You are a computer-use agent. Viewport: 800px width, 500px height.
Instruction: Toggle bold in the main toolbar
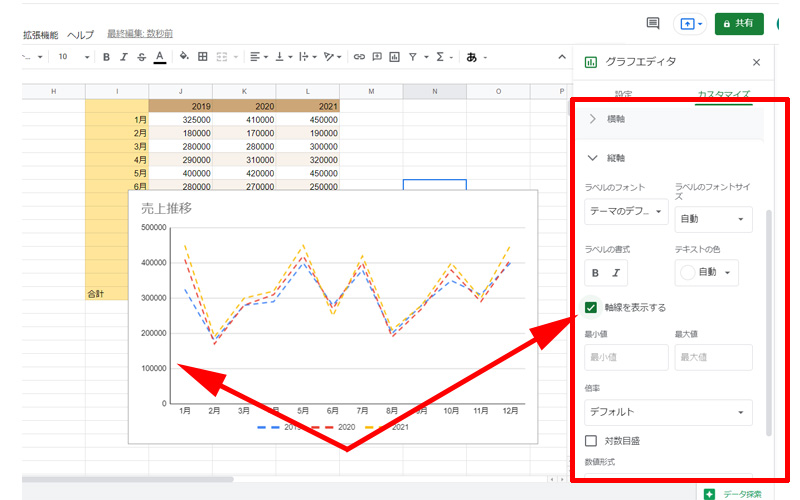(x=106, y=57)
